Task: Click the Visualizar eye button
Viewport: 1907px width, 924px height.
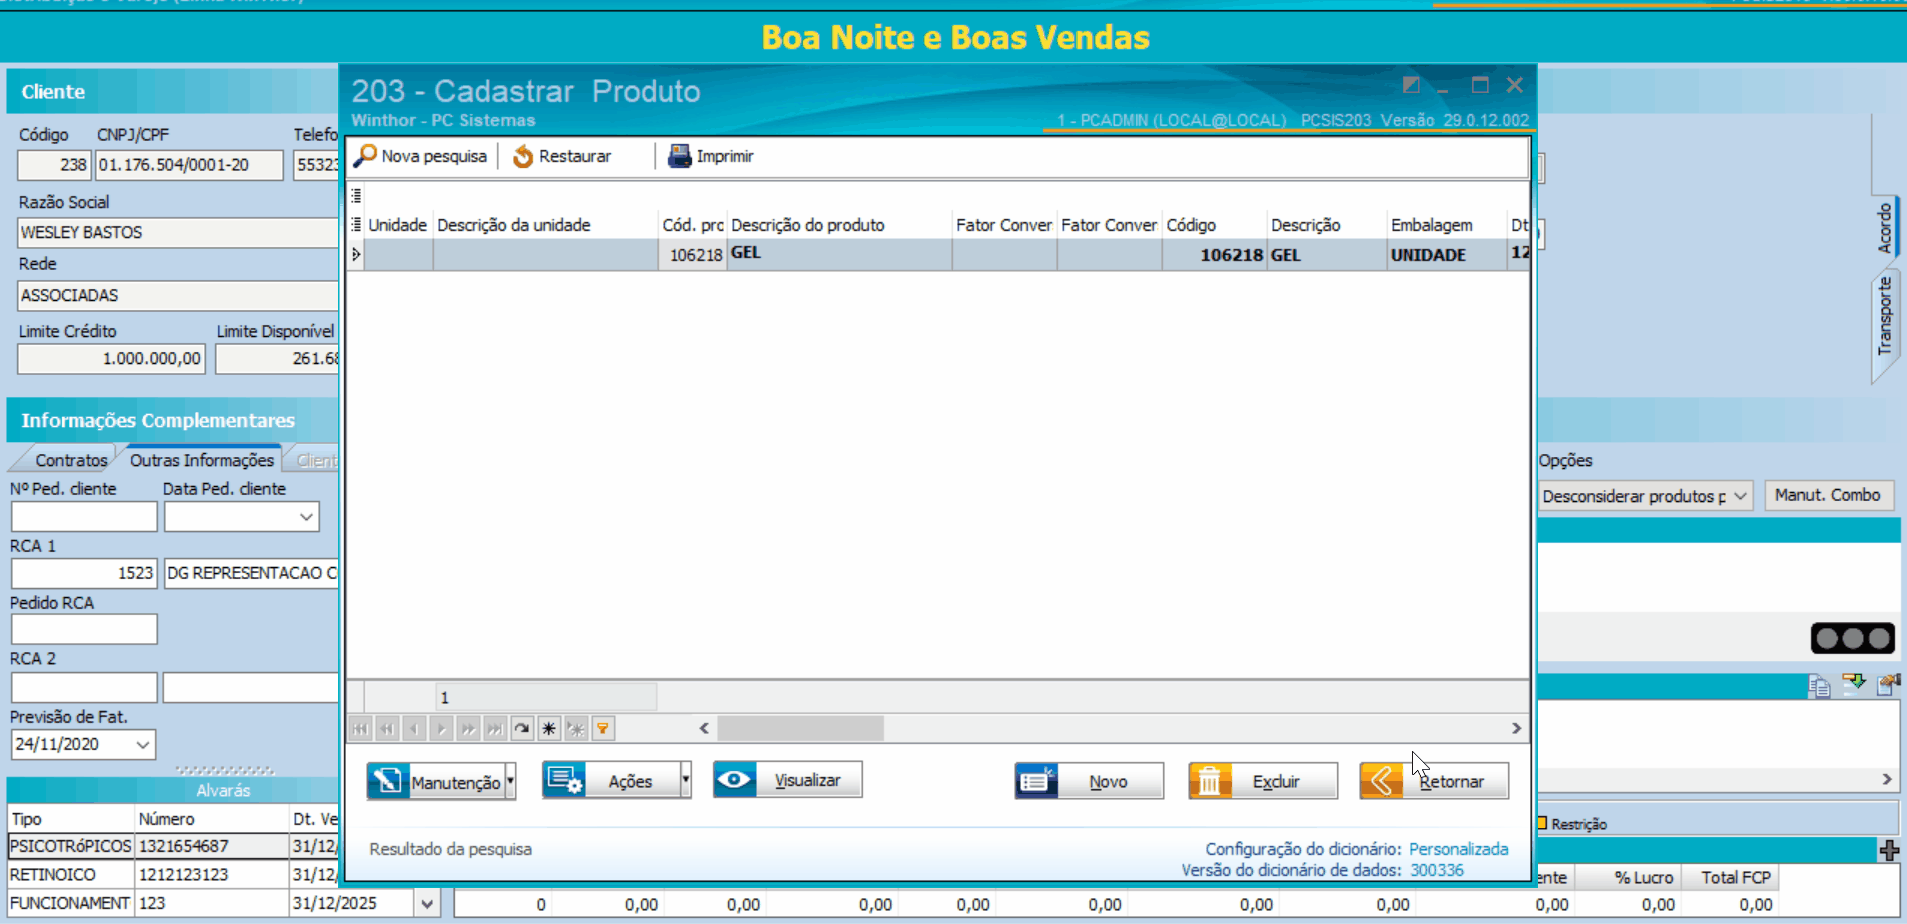Action: click(788, 780)
